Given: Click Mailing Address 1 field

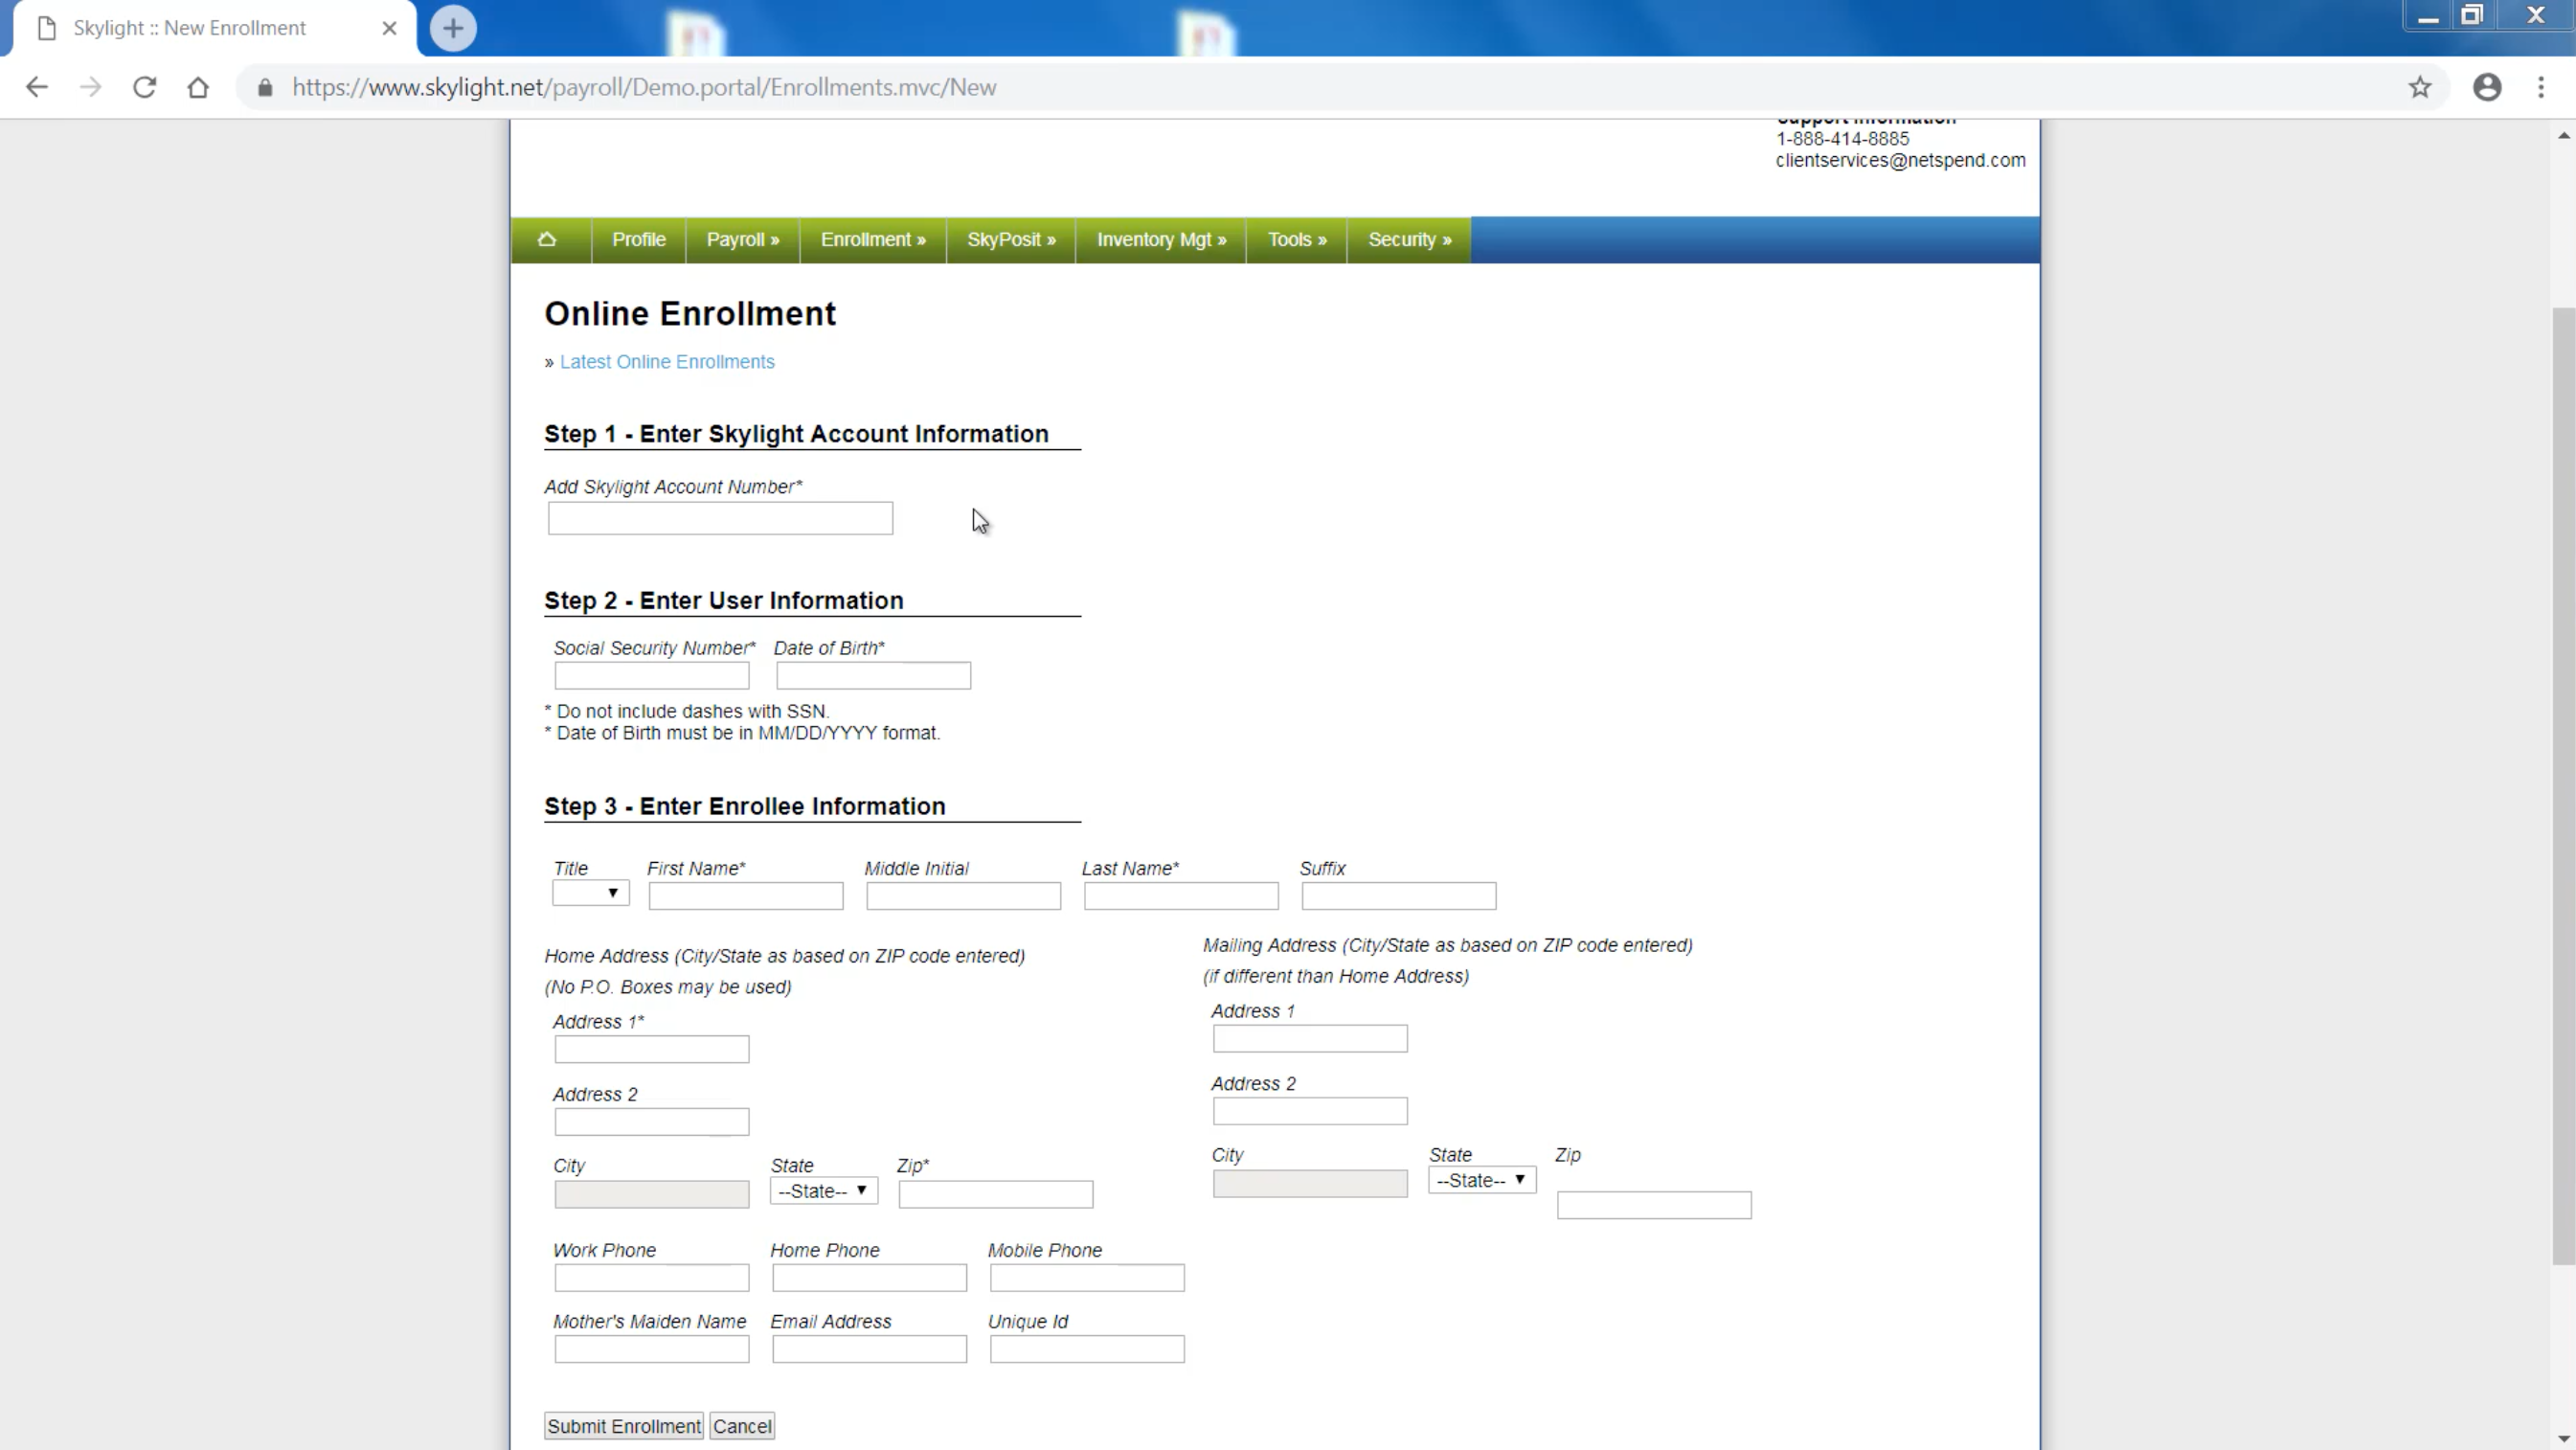Looking at the screenshot, I should 1310,1039.
